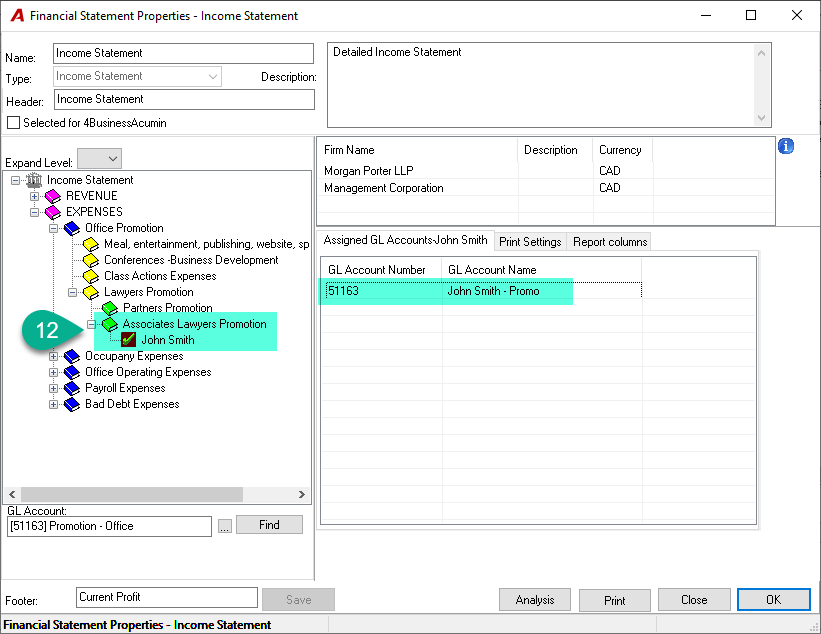
Task: Click the blue book icon beside Office Promotion
Action: pyautogui.click(x=72, y=228)
